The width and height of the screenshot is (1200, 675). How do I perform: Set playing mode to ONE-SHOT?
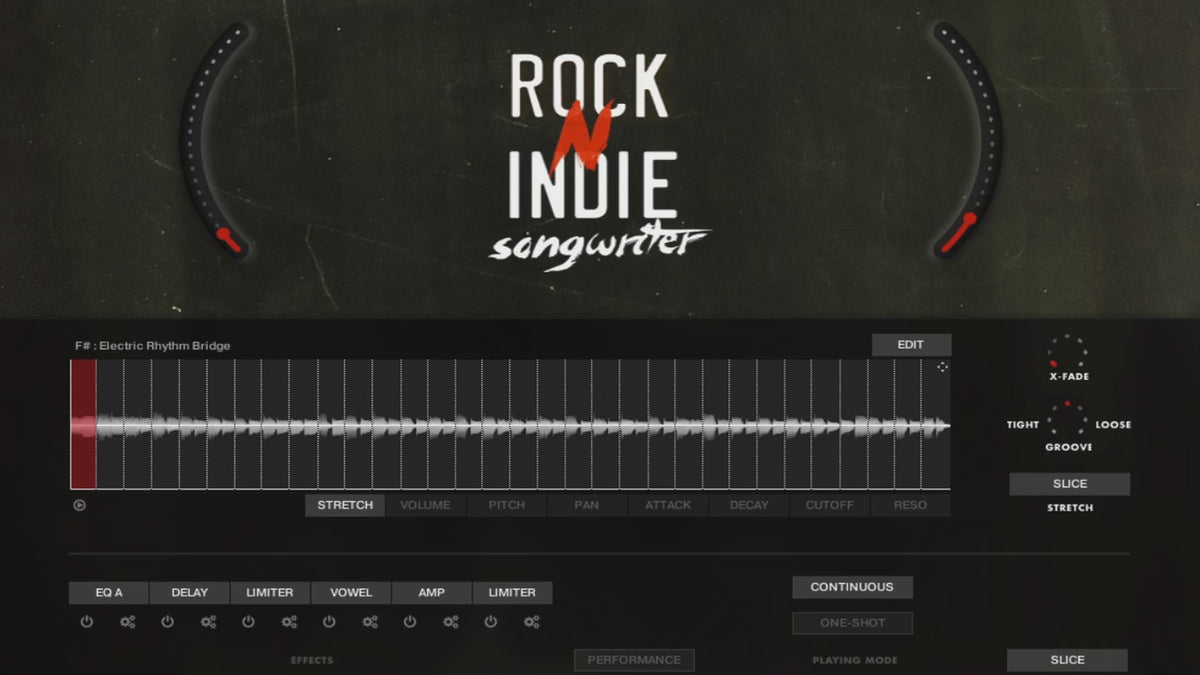point(852,623)
